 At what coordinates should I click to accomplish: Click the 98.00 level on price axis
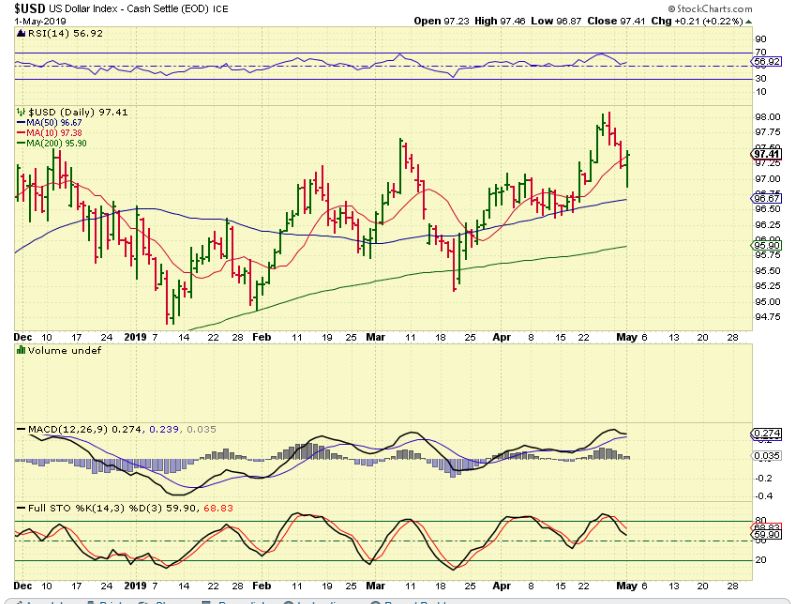coord(768,117)
